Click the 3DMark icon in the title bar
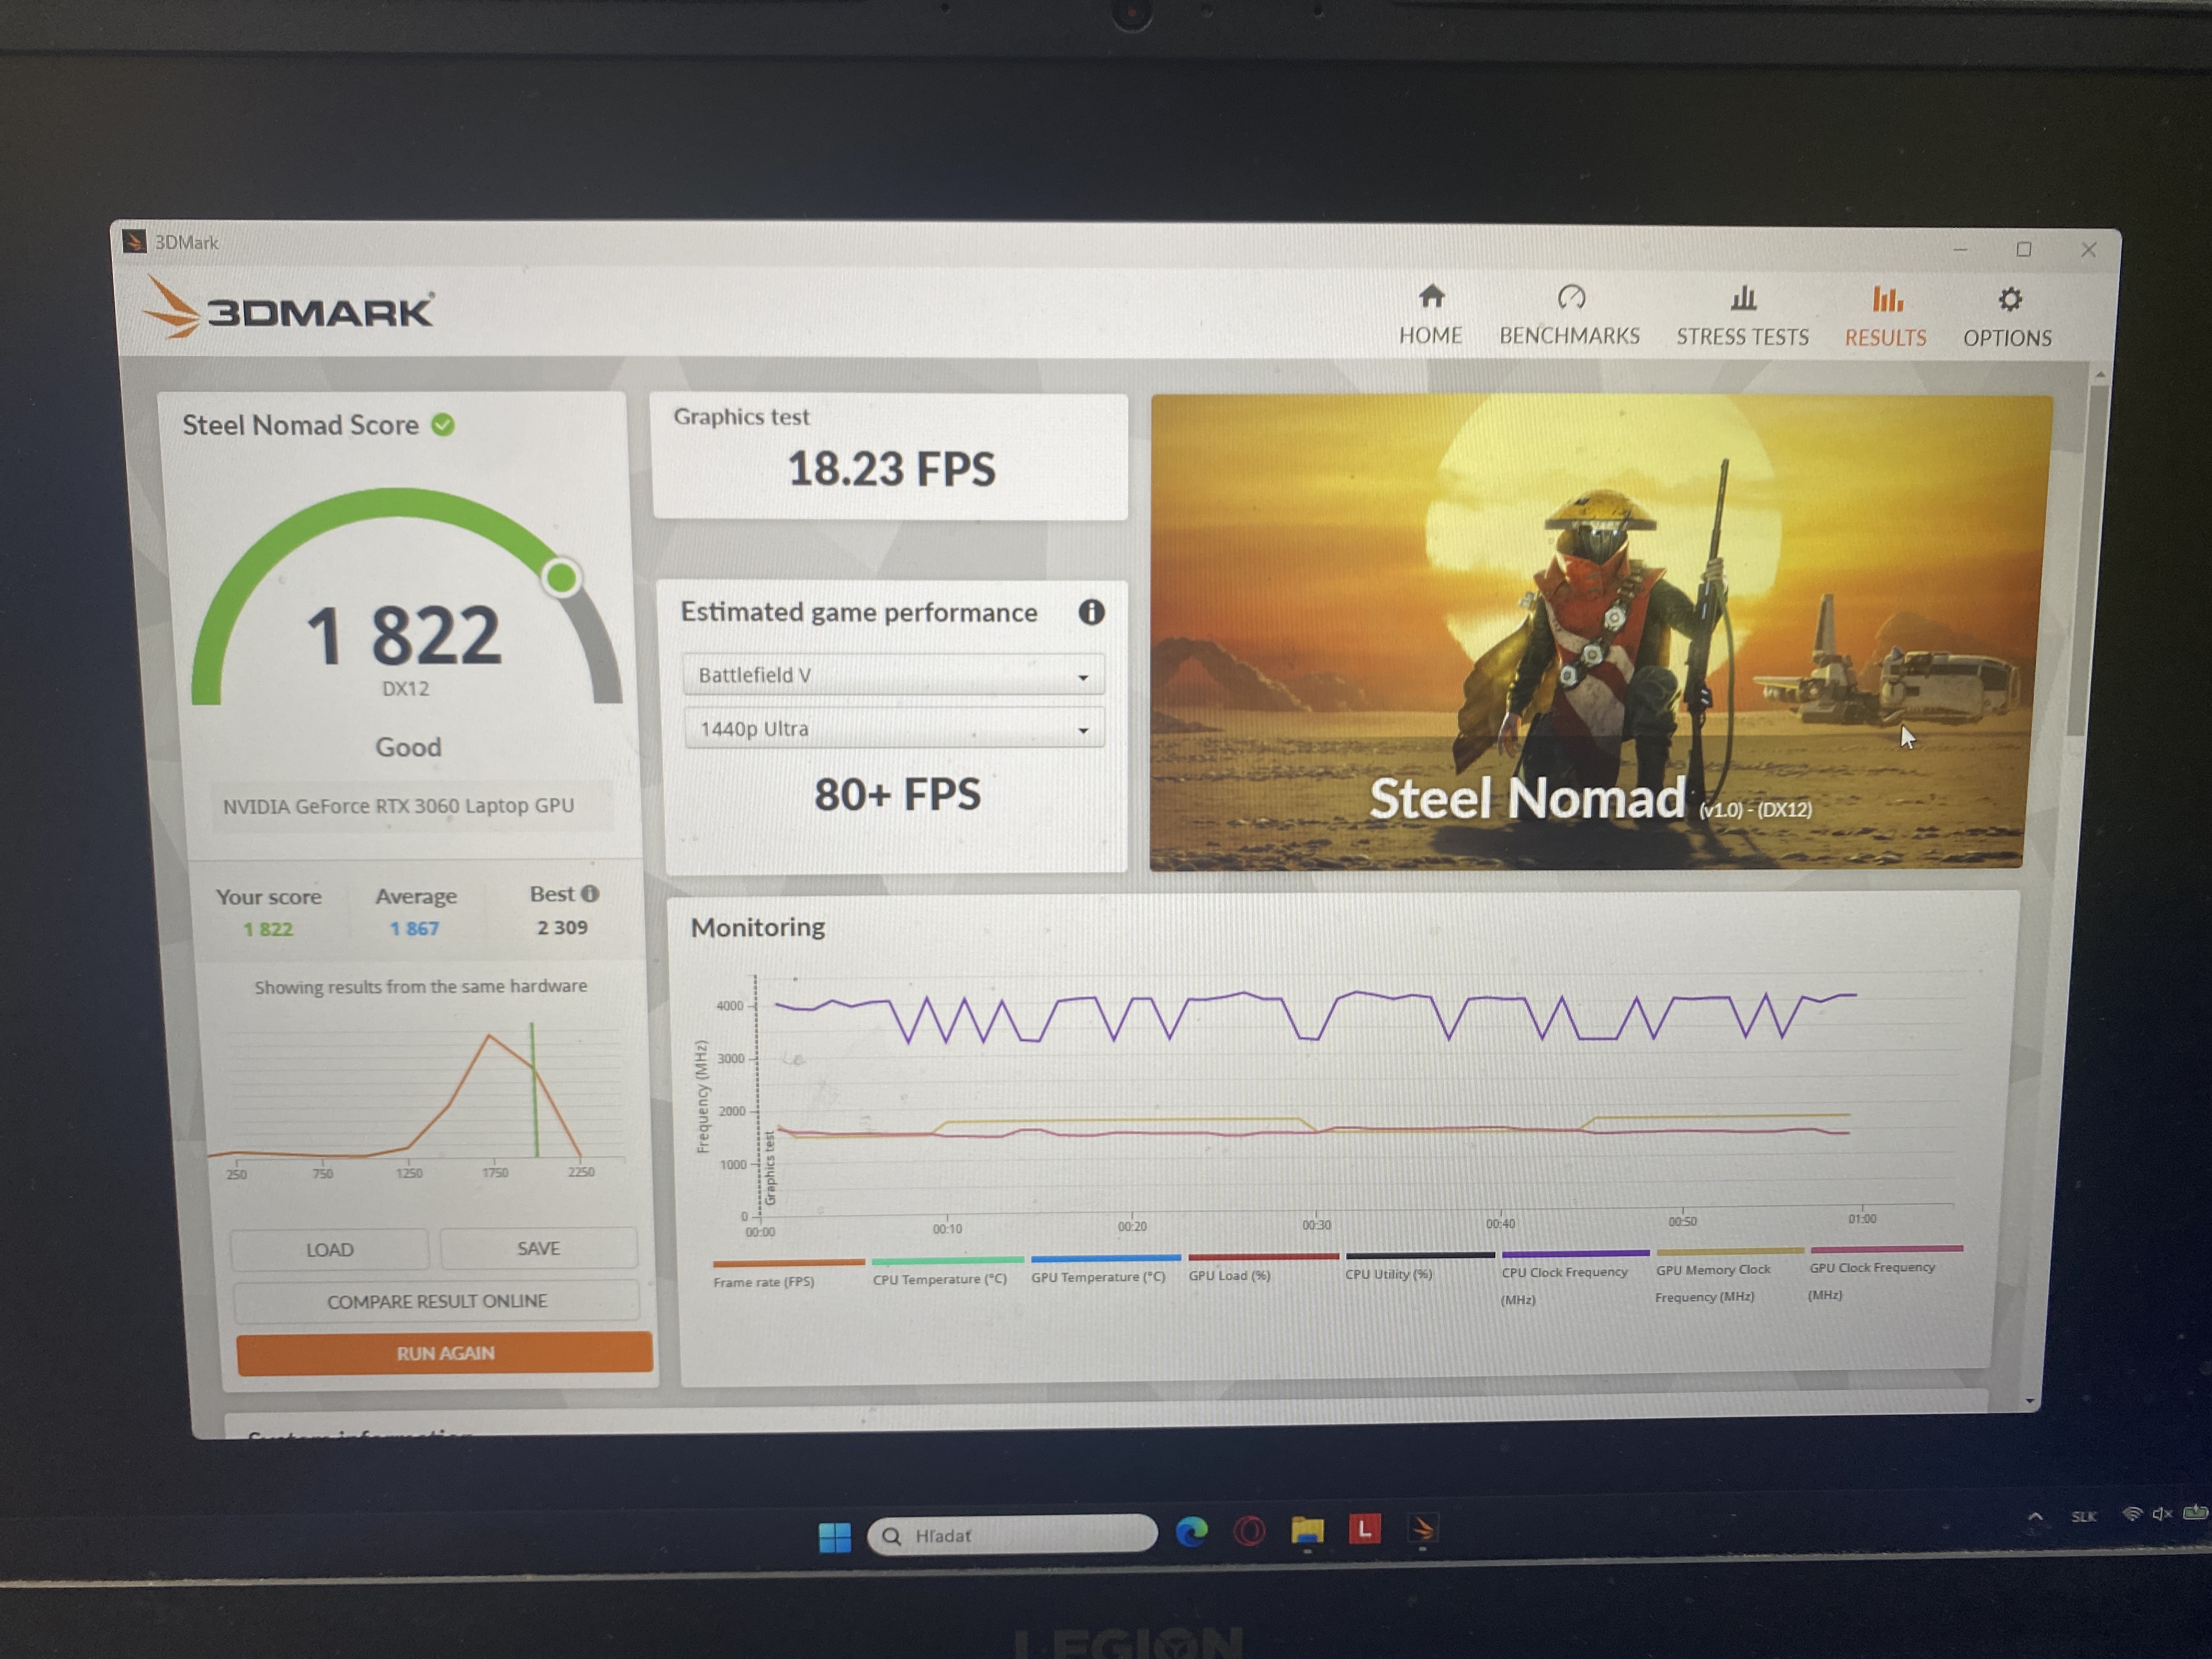 (x=133, y=241)
